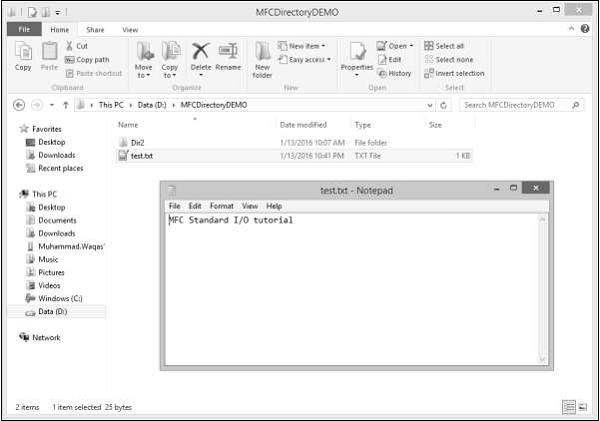This screenshot has width=600, height=421.
Task: Select the Dir2 folder in file list
Action: [138, 142]
